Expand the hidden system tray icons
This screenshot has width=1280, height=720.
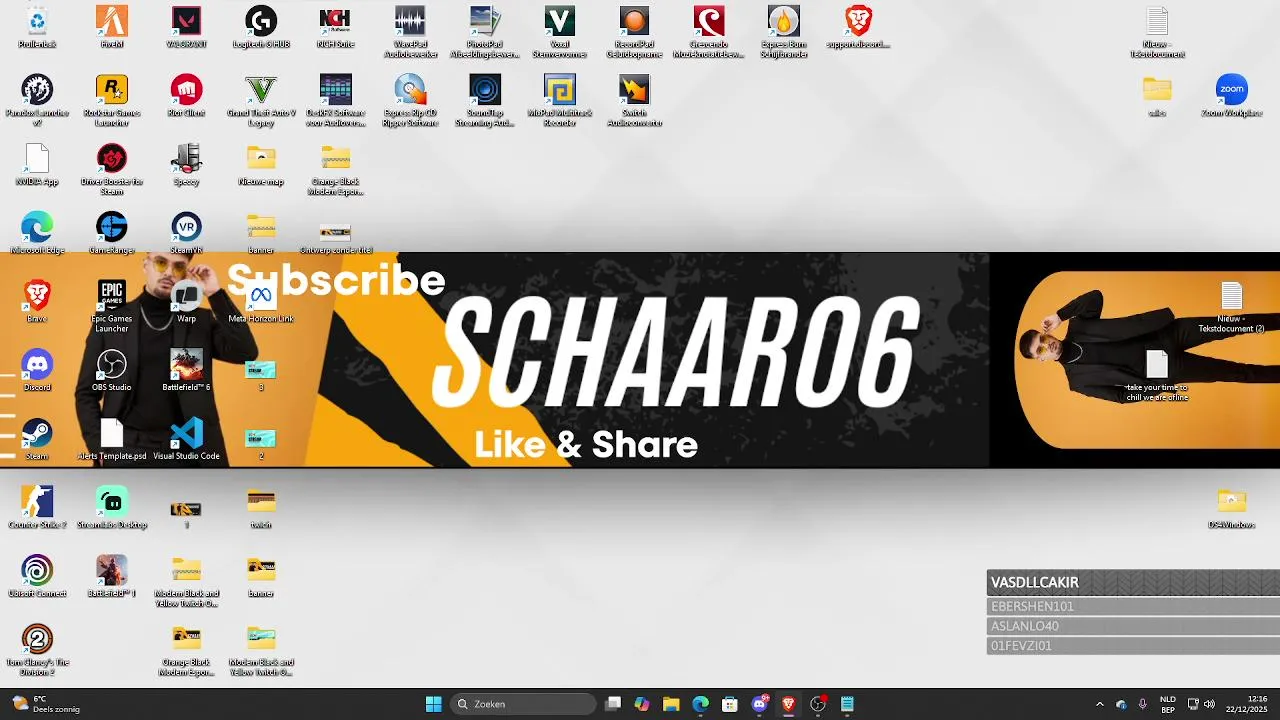(x=1100, y=704)
